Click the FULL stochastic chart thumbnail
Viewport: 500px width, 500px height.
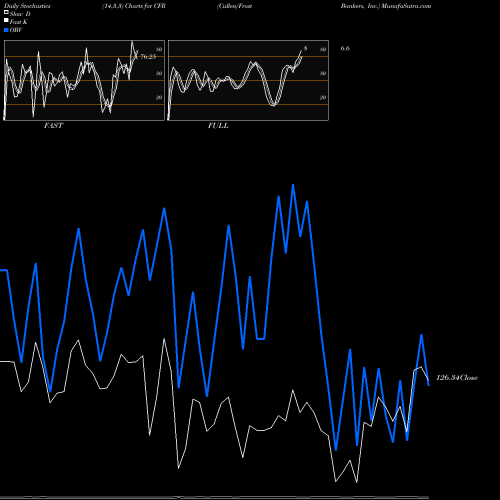tap(248, 80)
